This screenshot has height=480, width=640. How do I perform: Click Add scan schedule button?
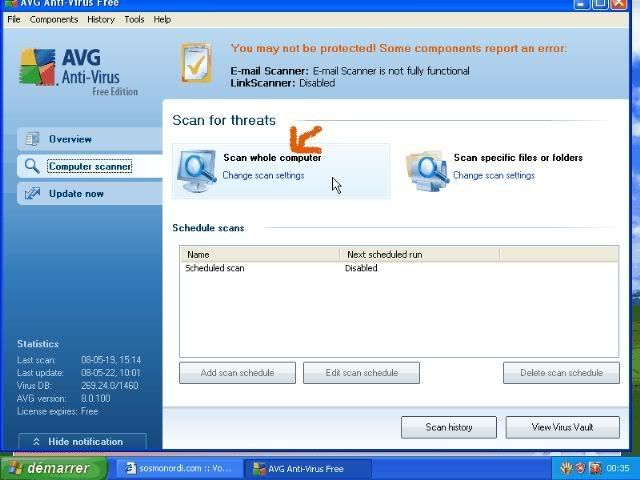pyautogui.click(x=238, y=373)
